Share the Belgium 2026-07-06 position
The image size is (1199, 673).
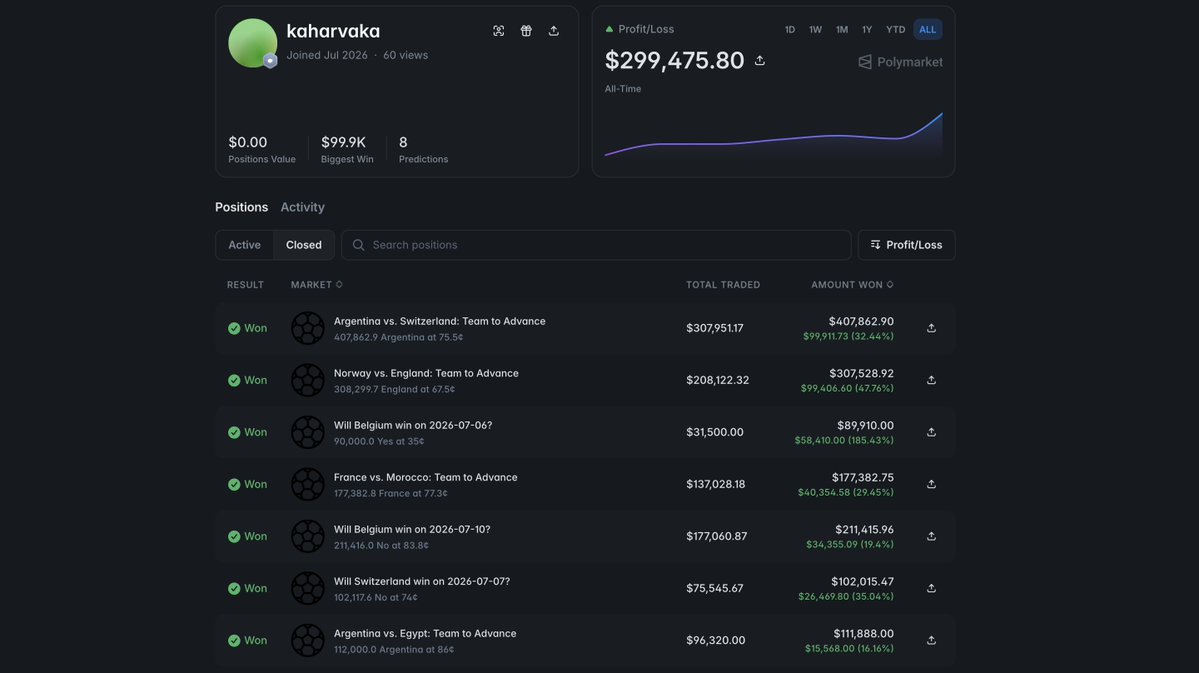[x=931, y=432]
